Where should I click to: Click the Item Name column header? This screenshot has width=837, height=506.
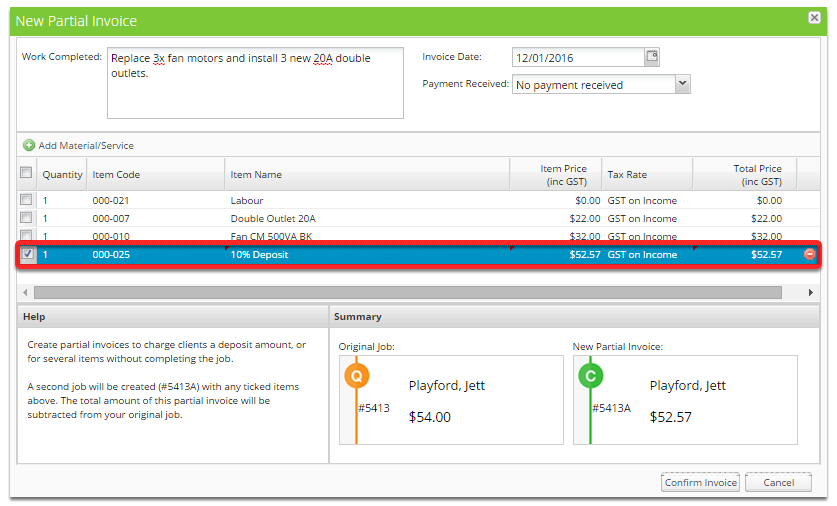tap(367, 175)
